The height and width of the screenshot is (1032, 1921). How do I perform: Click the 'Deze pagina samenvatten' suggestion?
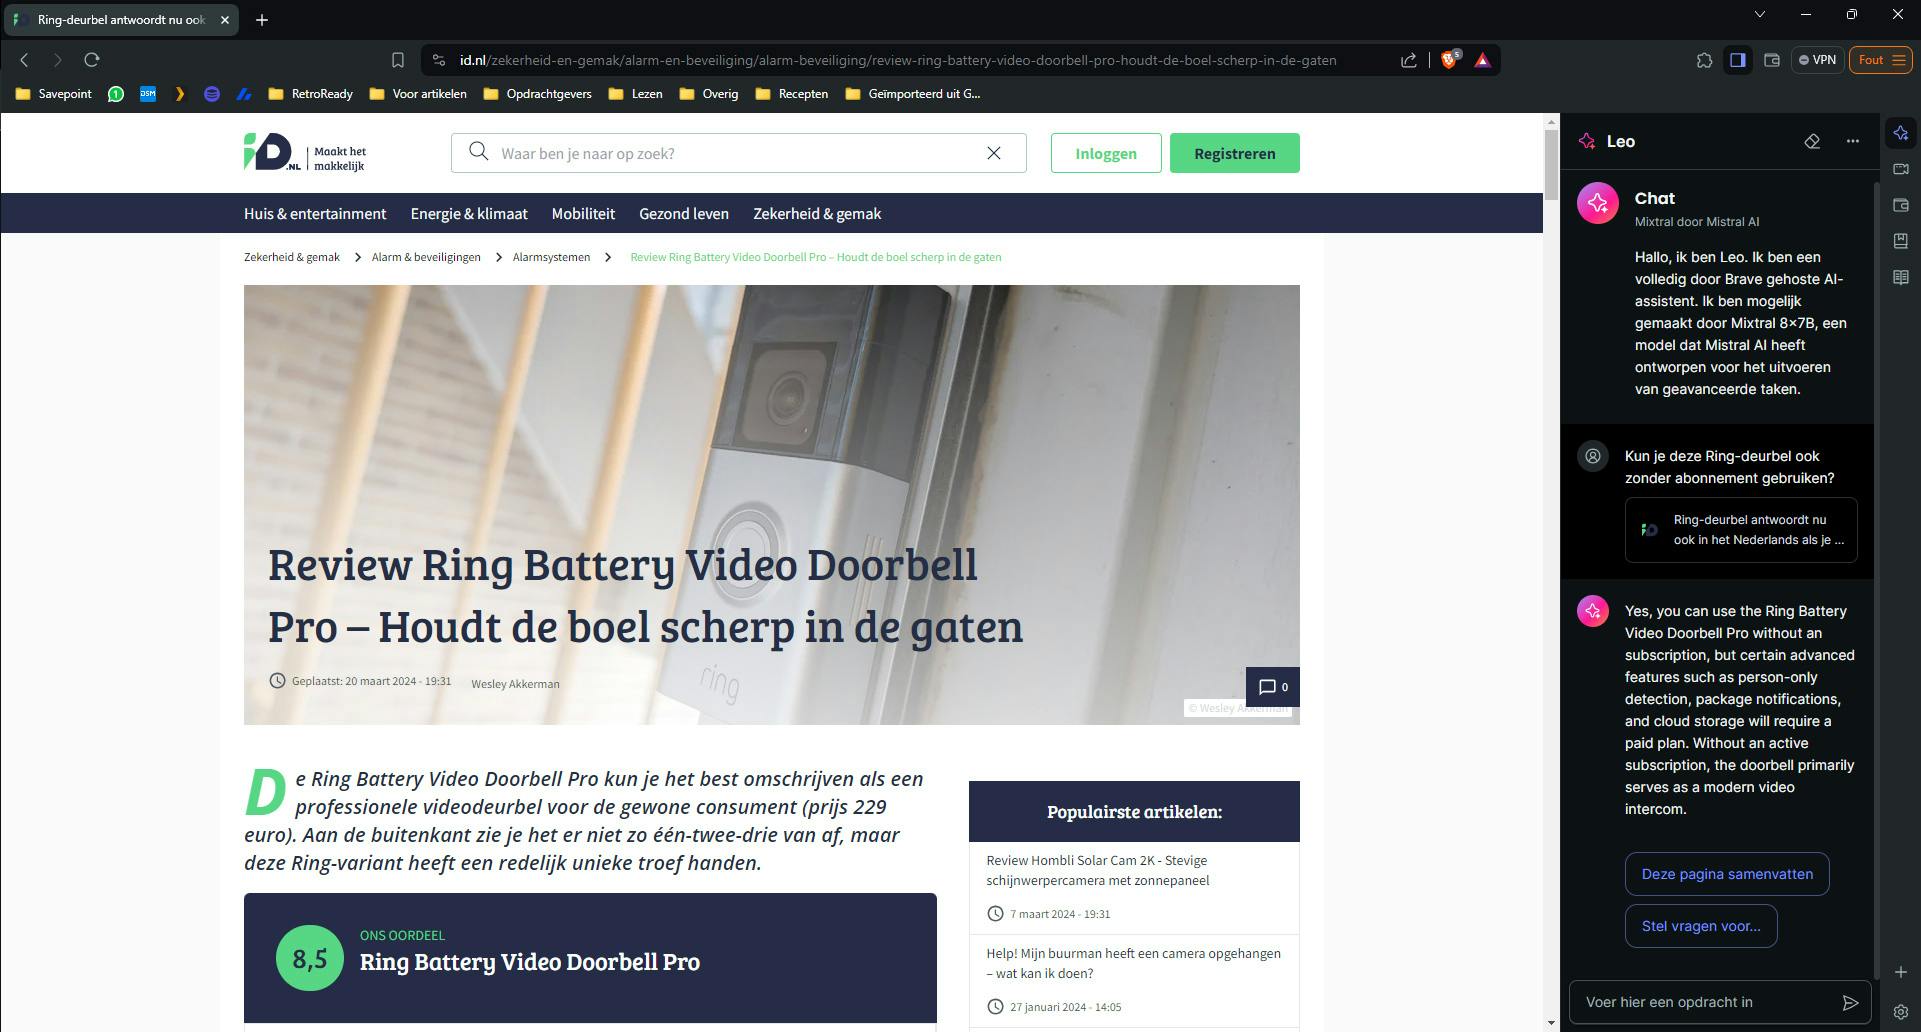1727,874
